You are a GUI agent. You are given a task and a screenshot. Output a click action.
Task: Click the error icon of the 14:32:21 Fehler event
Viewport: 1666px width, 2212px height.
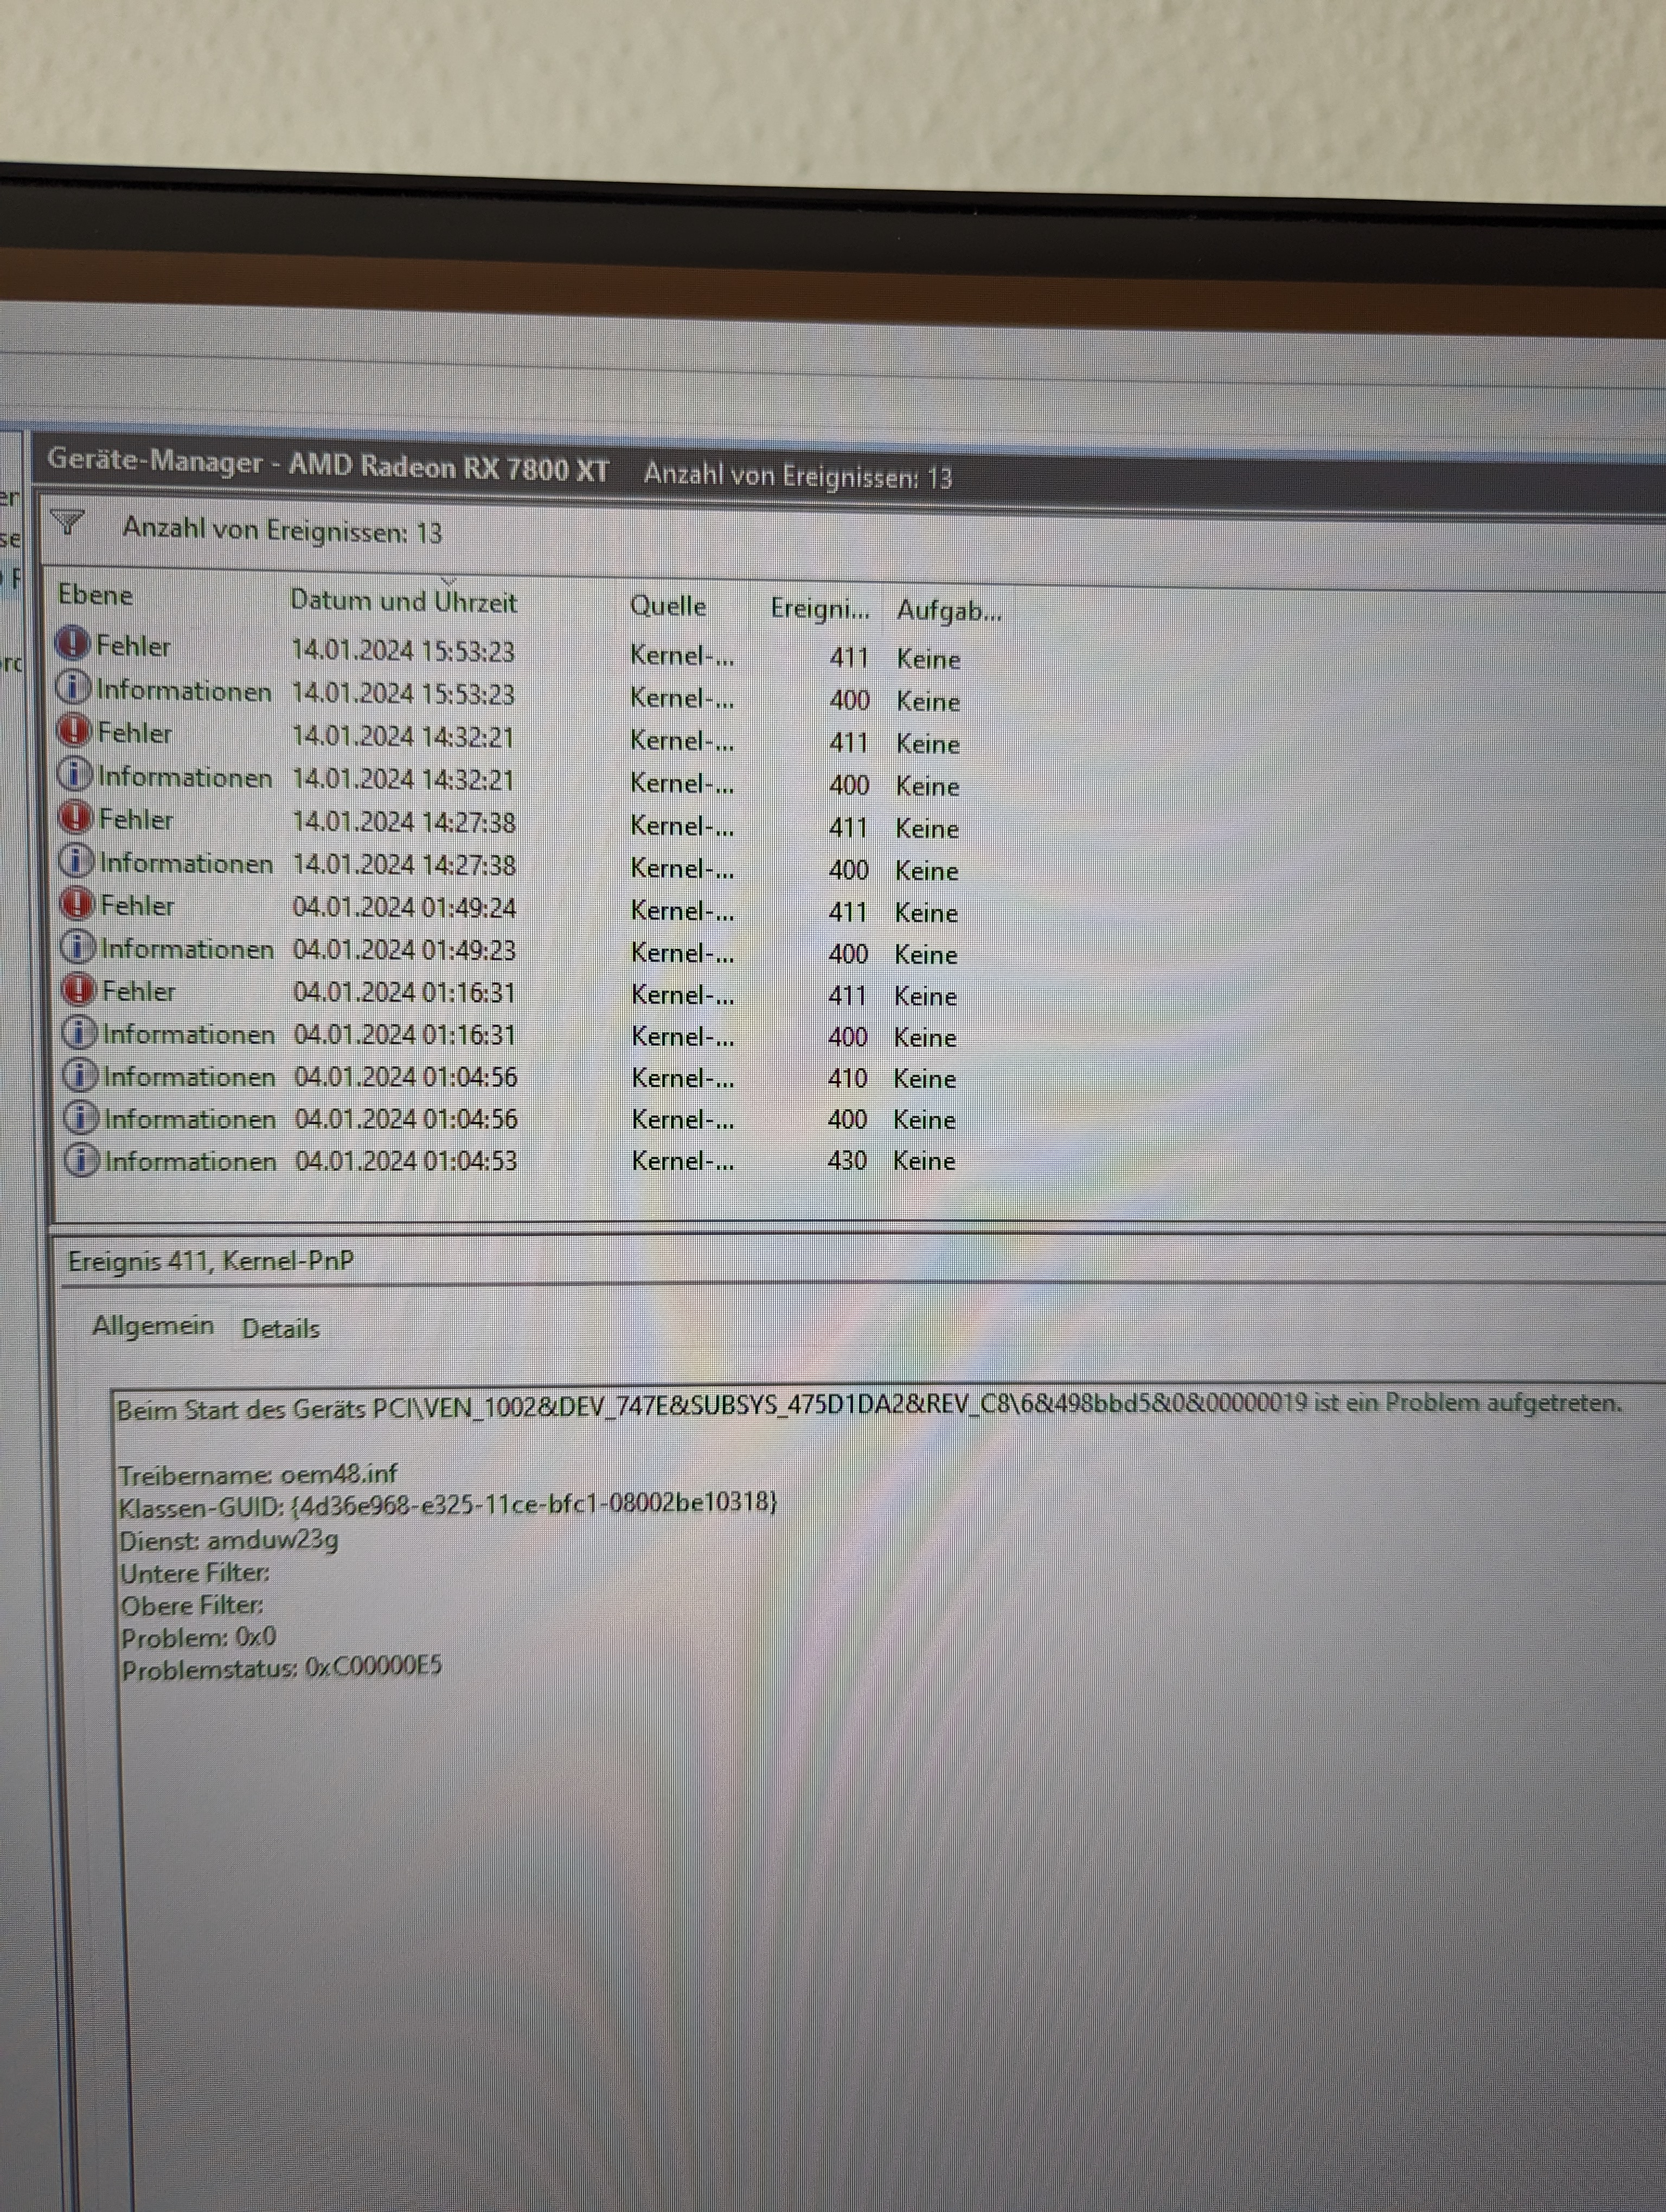pyautogui.click(x=75, y=731)
